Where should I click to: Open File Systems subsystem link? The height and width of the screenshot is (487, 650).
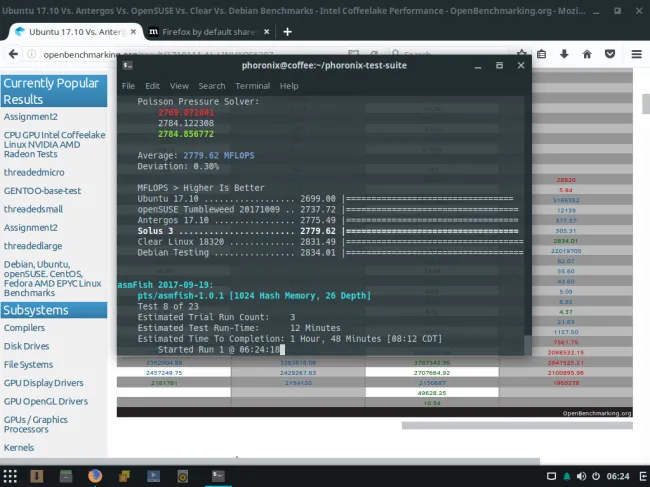[28, 364]
